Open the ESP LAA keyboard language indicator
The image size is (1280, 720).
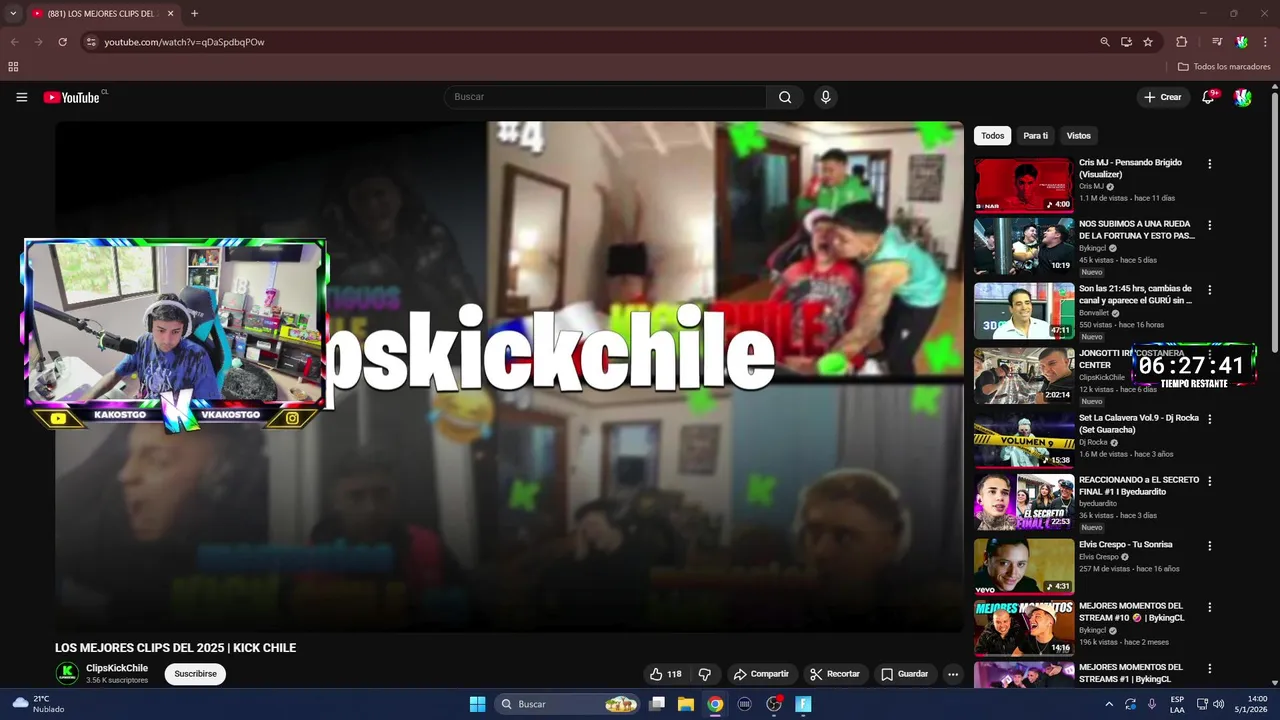pos(1177,704)
